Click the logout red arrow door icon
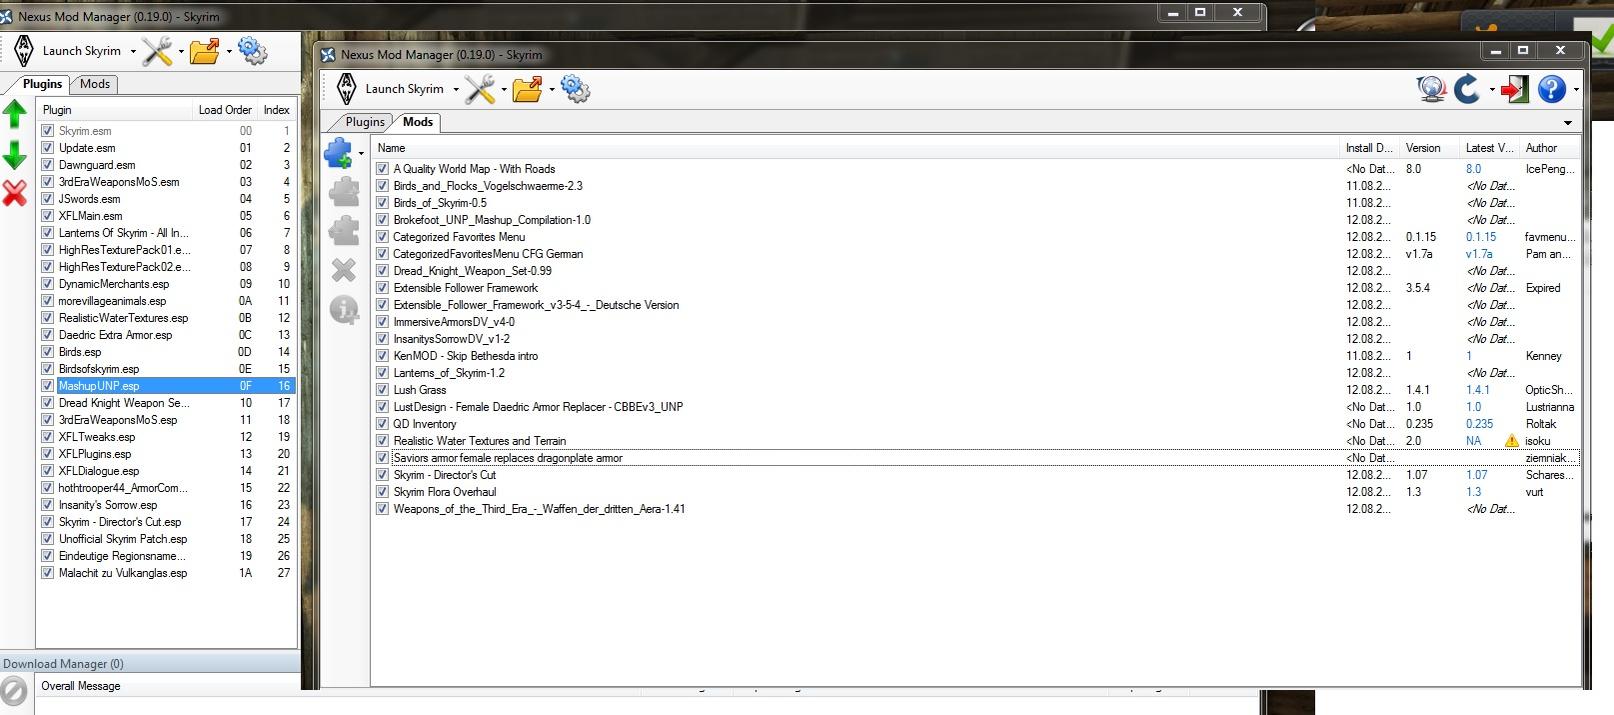 tap(1514, 89)
